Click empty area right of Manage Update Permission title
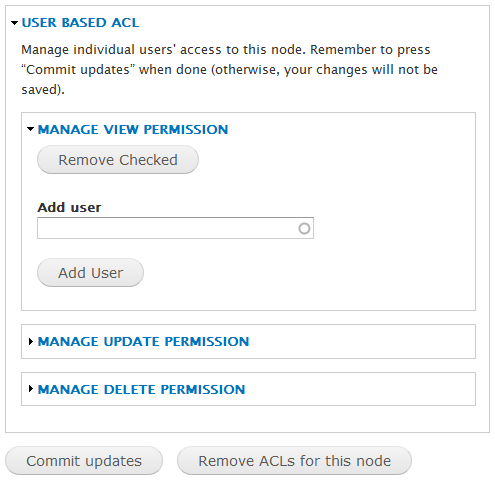The image size is (495, 480). point(360,341)
